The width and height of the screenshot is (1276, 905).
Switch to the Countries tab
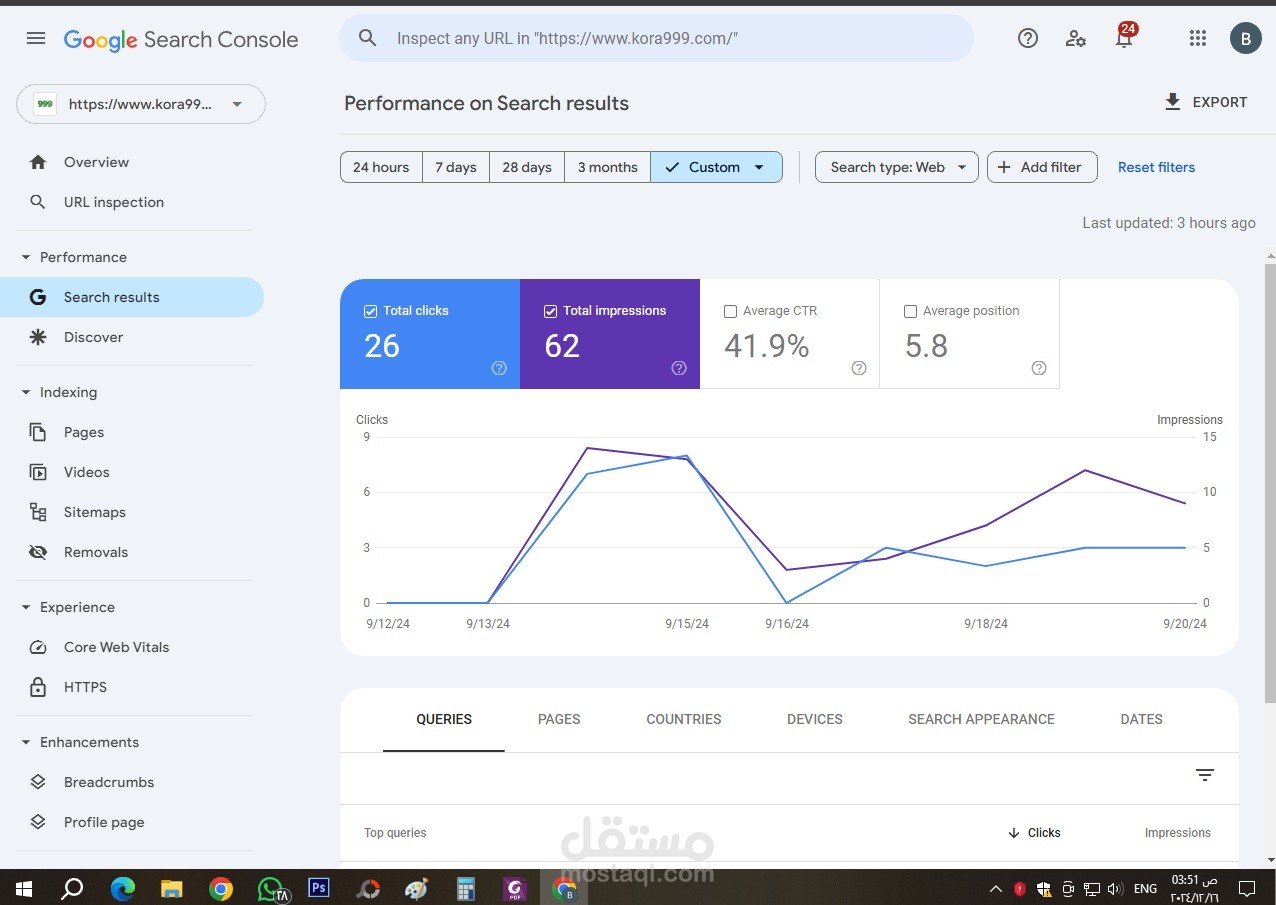[684, 719]
